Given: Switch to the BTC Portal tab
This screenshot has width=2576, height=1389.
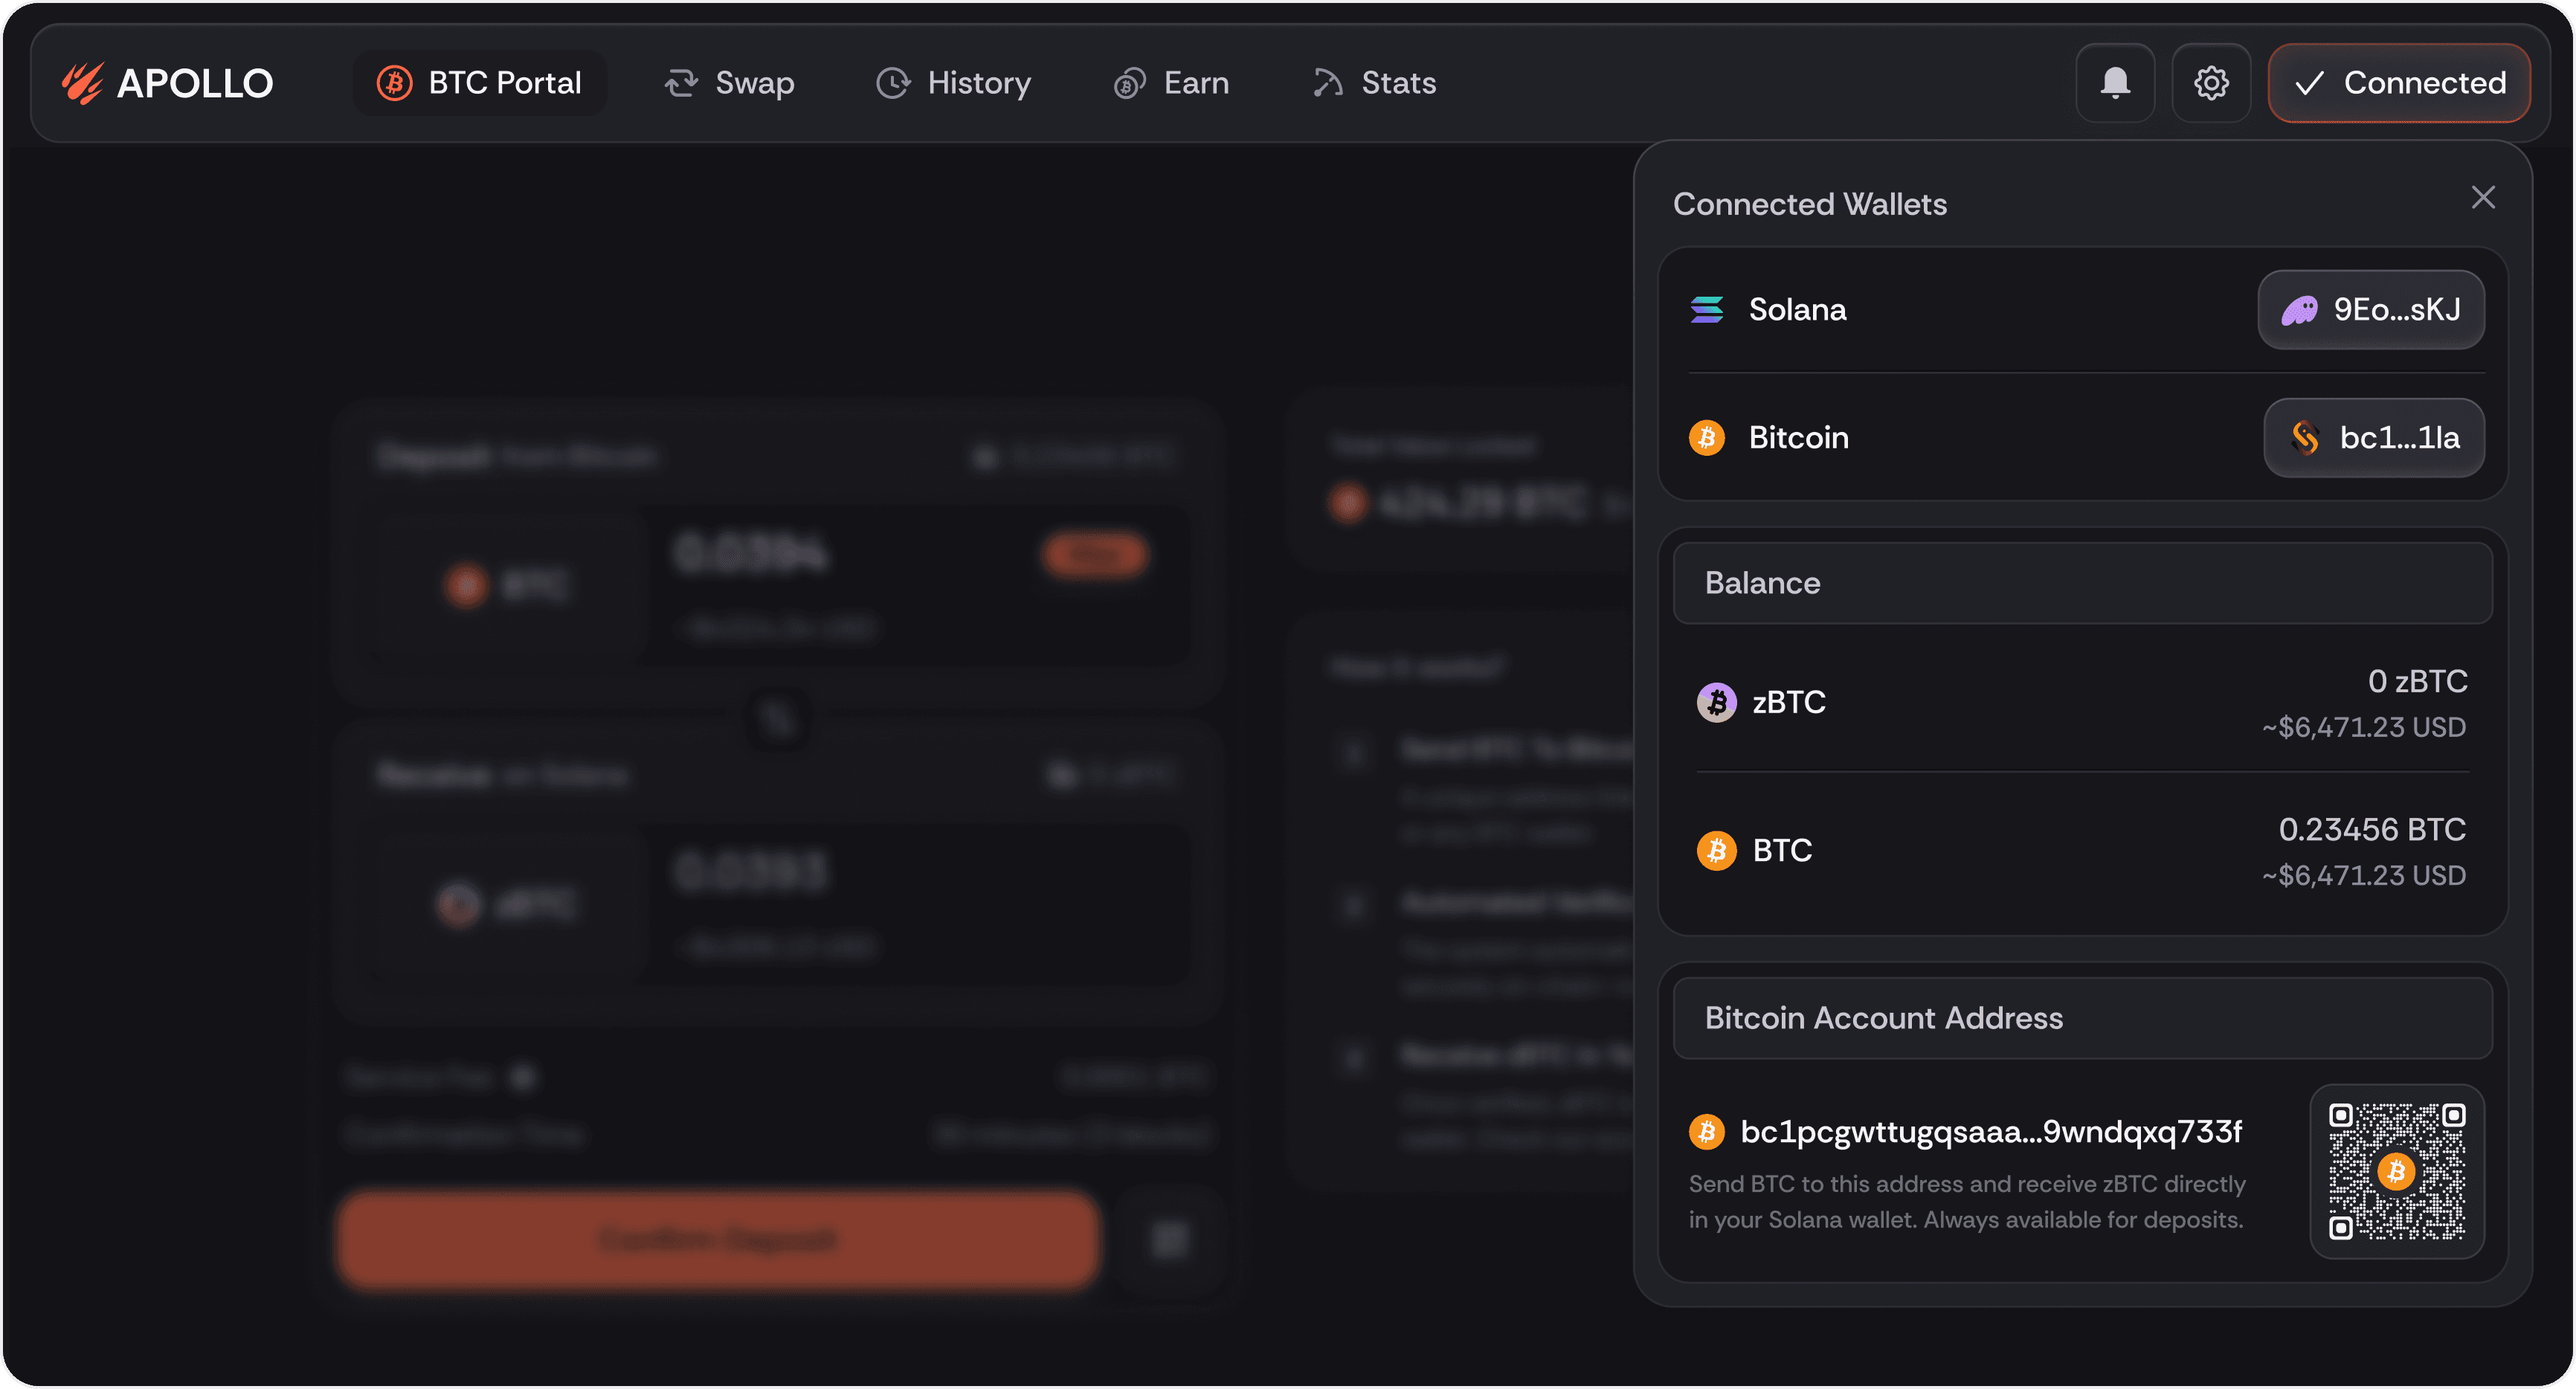Looking at the screenshot, I should [479, 83].
